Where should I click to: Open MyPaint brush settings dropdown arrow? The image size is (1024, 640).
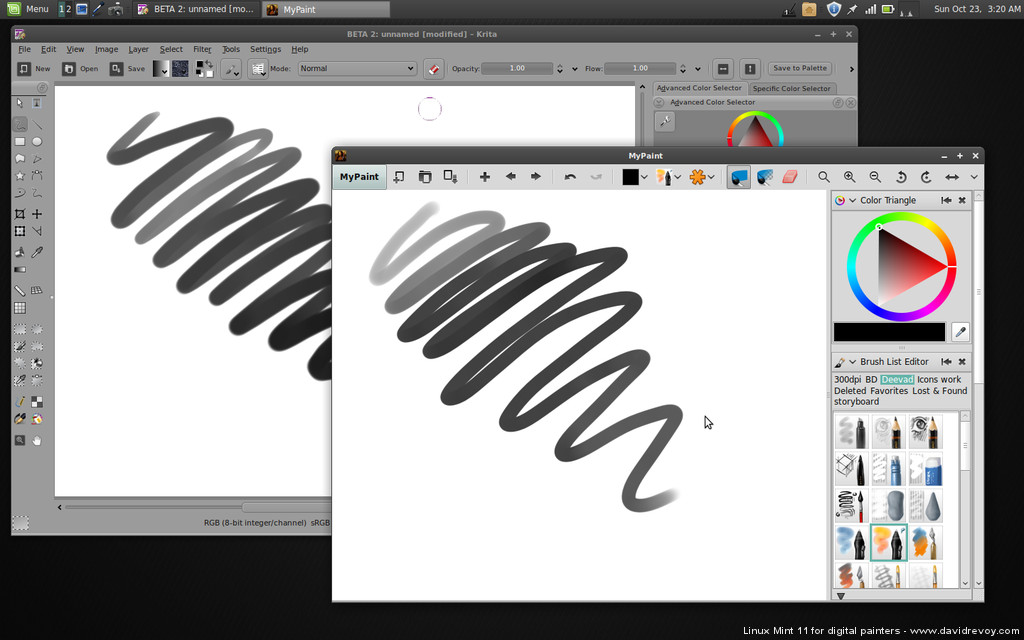pos(711,177)
